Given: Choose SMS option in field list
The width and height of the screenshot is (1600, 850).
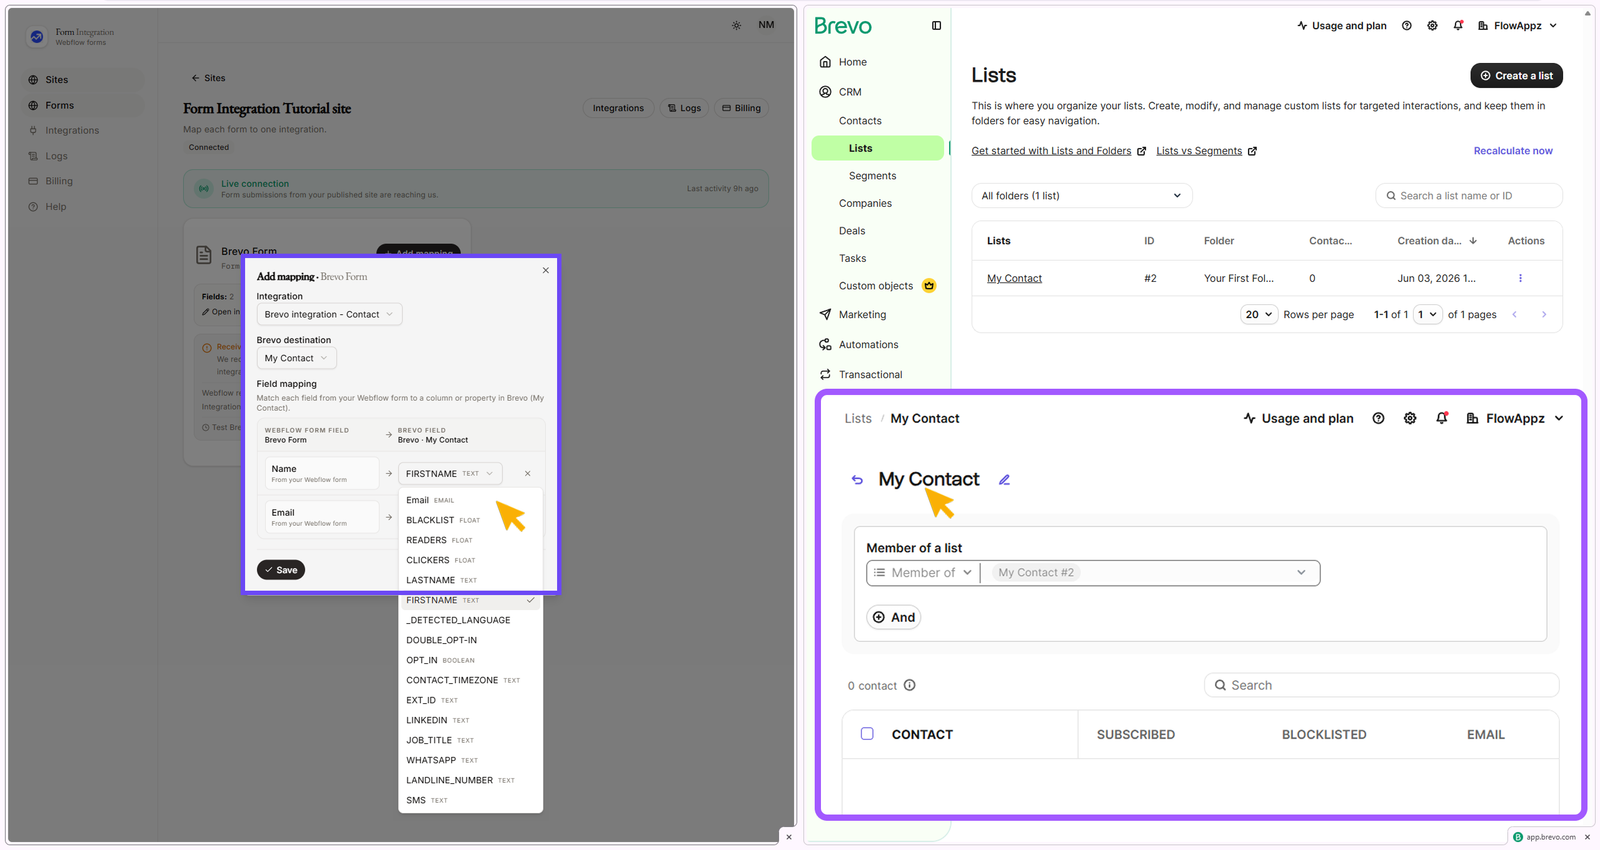Looking at the screenshot, I should point(470,800).
